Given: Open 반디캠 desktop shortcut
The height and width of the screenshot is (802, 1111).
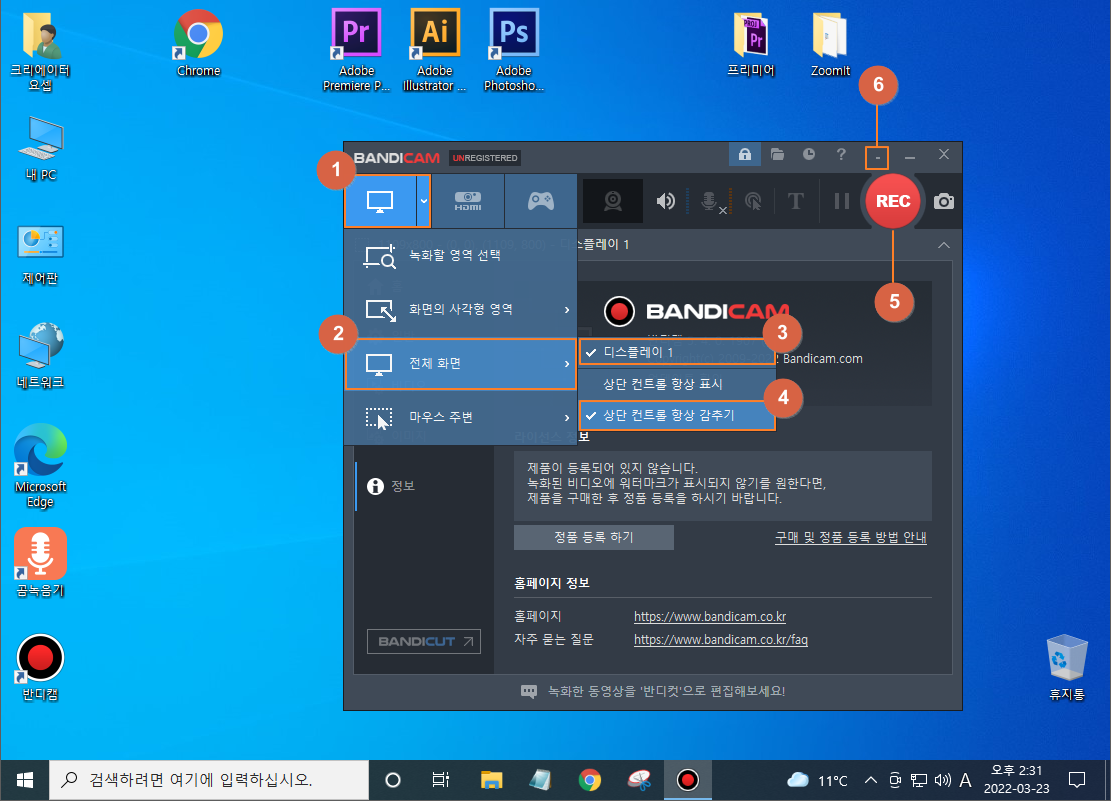Looking at the screenshot, I should (x=40, y=667).
